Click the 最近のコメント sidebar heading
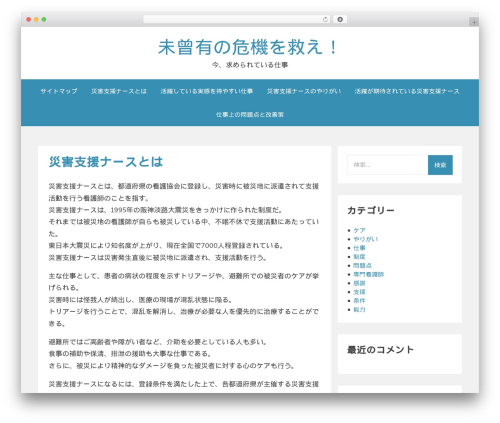Screen dimensions: 500x423 click(x=380, y=350)
